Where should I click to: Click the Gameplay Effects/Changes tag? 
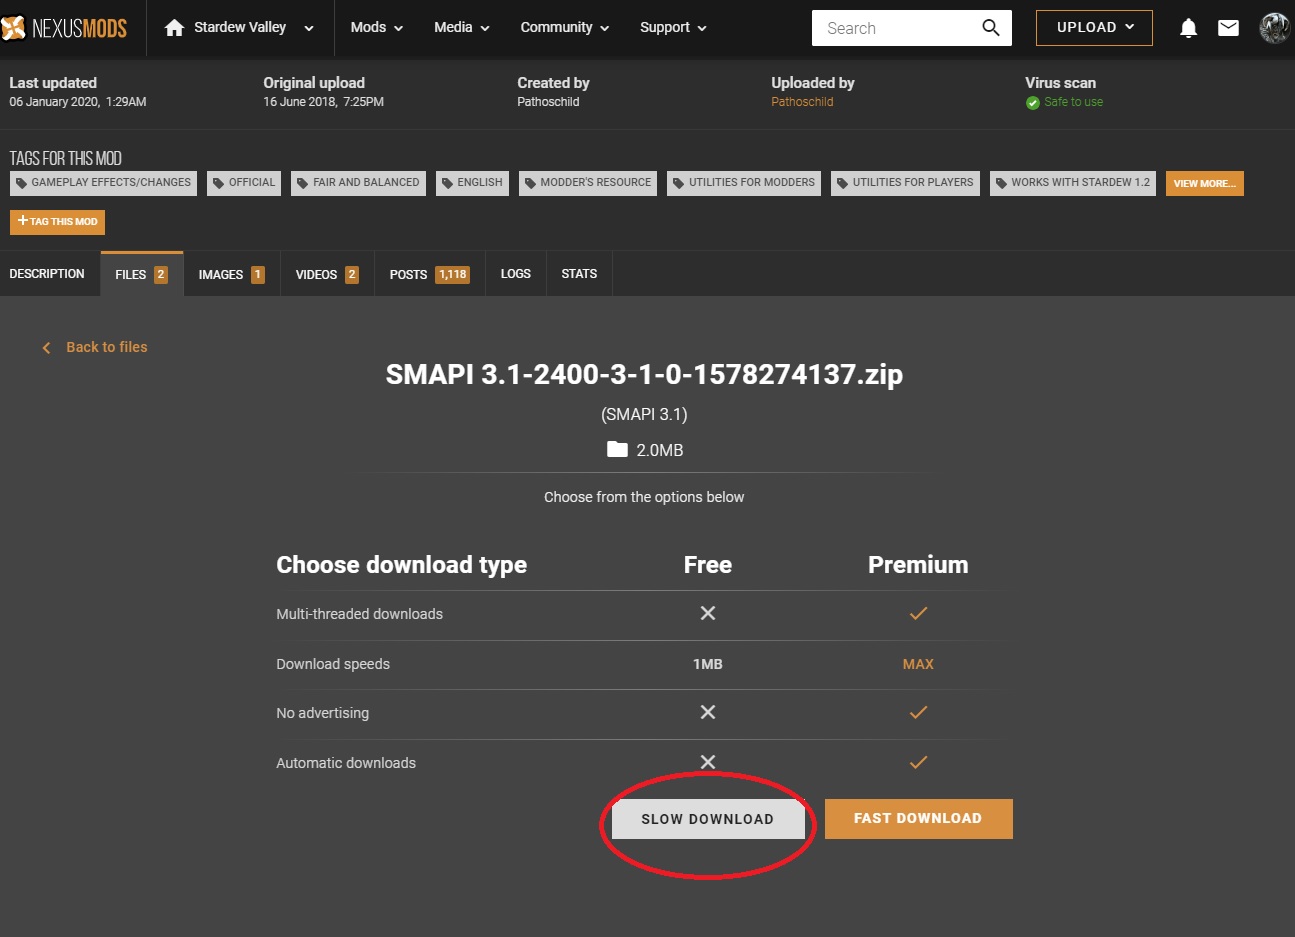[103, 183]
